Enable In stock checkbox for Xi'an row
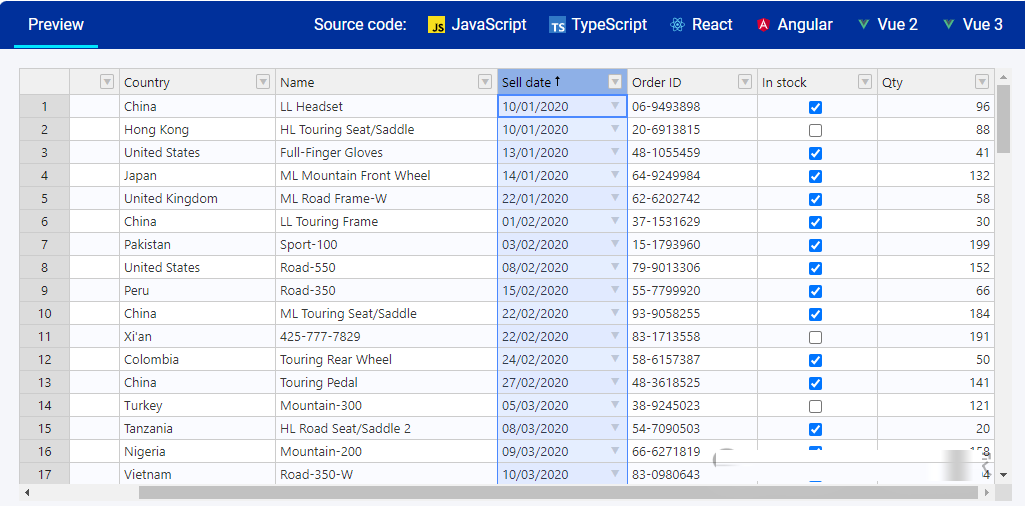 [x=815, y=337]
